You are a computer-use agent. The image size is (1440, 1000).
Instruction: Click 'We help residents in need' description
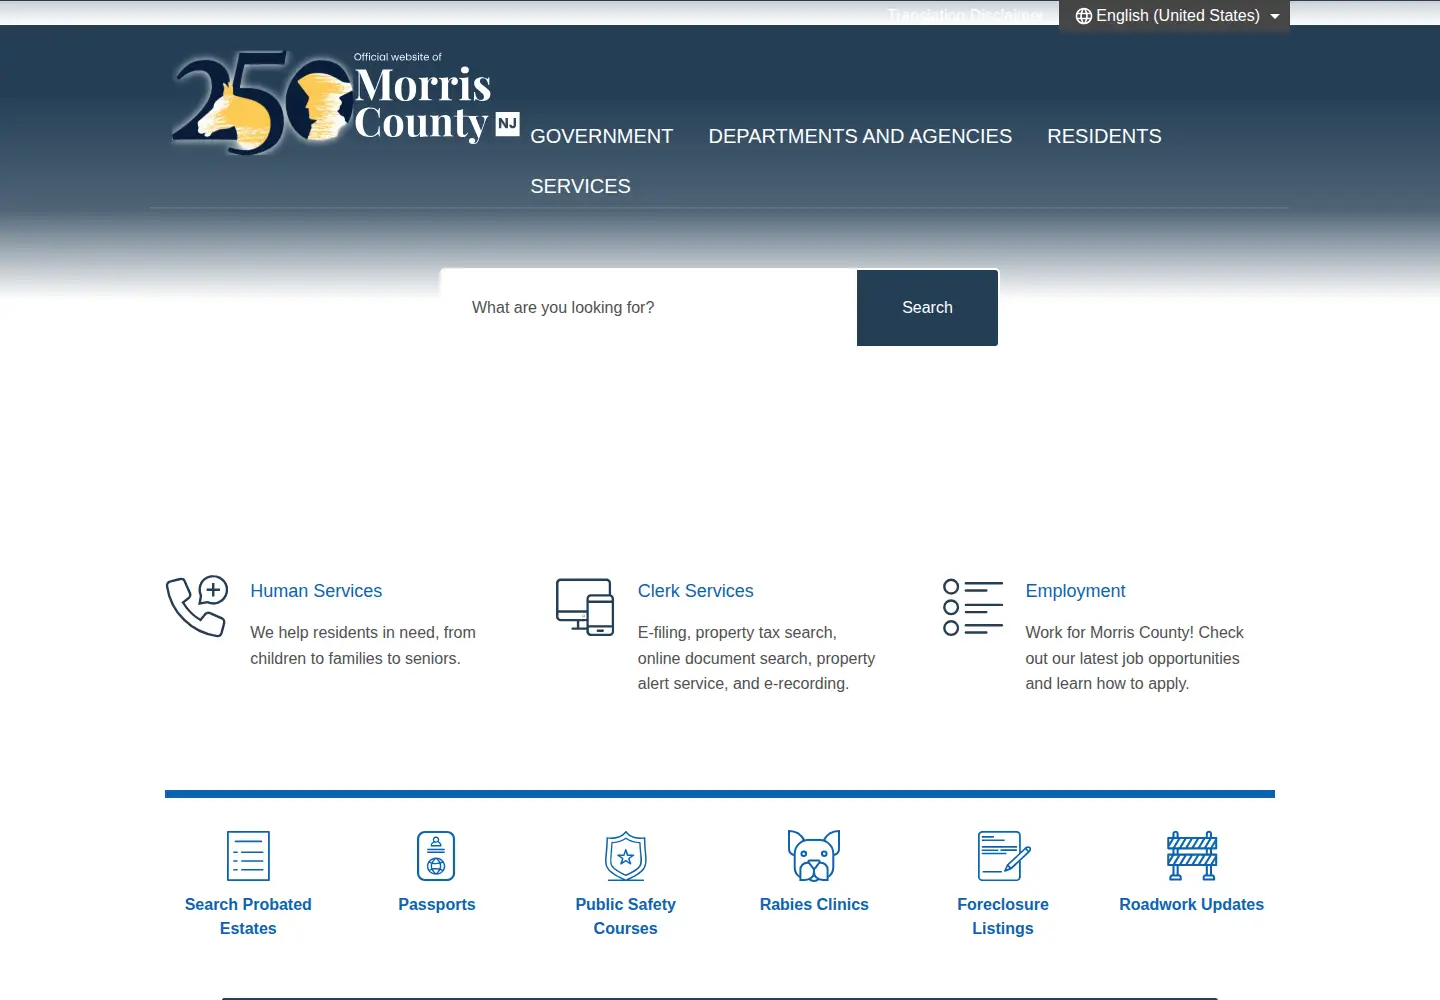pos(363,645)
